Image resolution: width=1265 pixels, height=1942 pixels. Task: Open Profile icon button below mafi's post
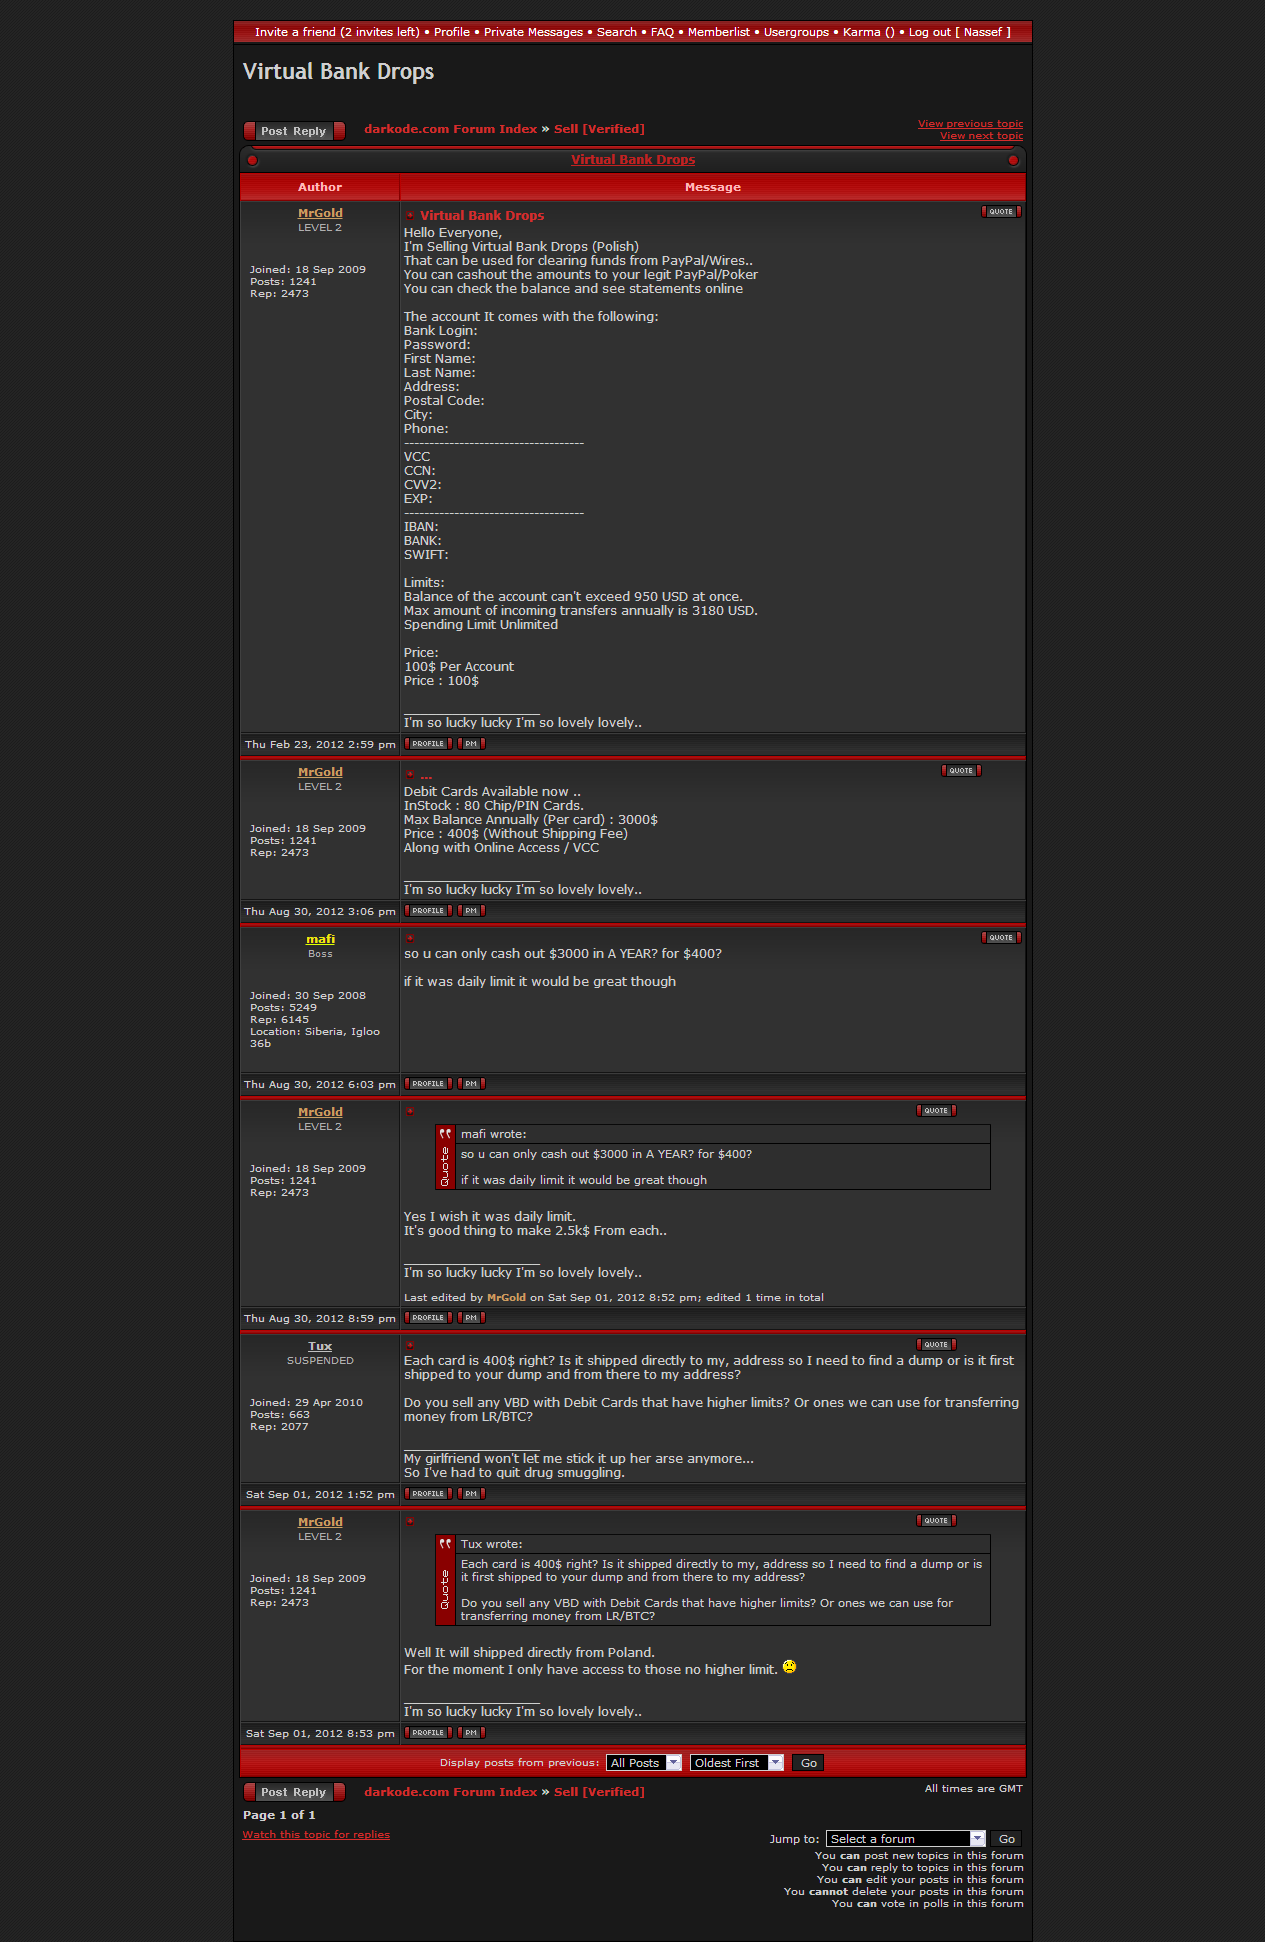pos(428,1084)
